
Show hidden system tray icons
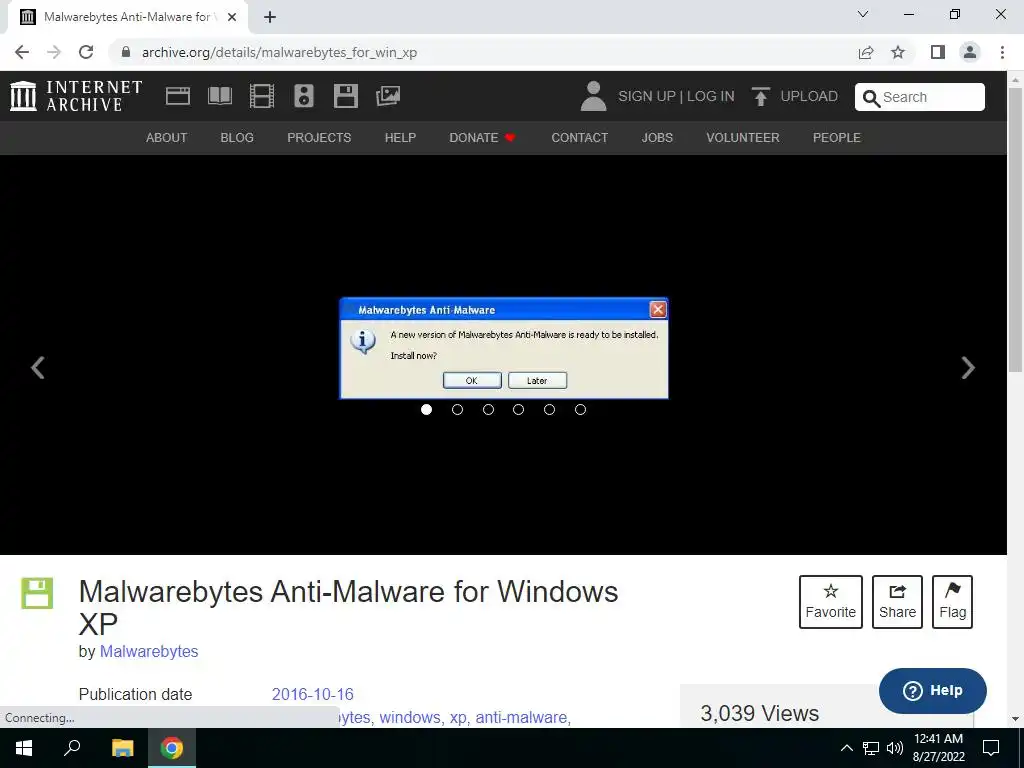(846, 748)
